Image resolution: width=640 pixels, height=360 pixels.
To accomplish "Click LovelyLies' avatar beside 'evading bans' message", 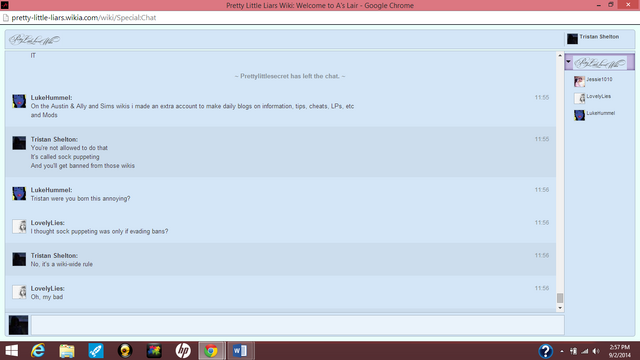I will tap(19, 226).
